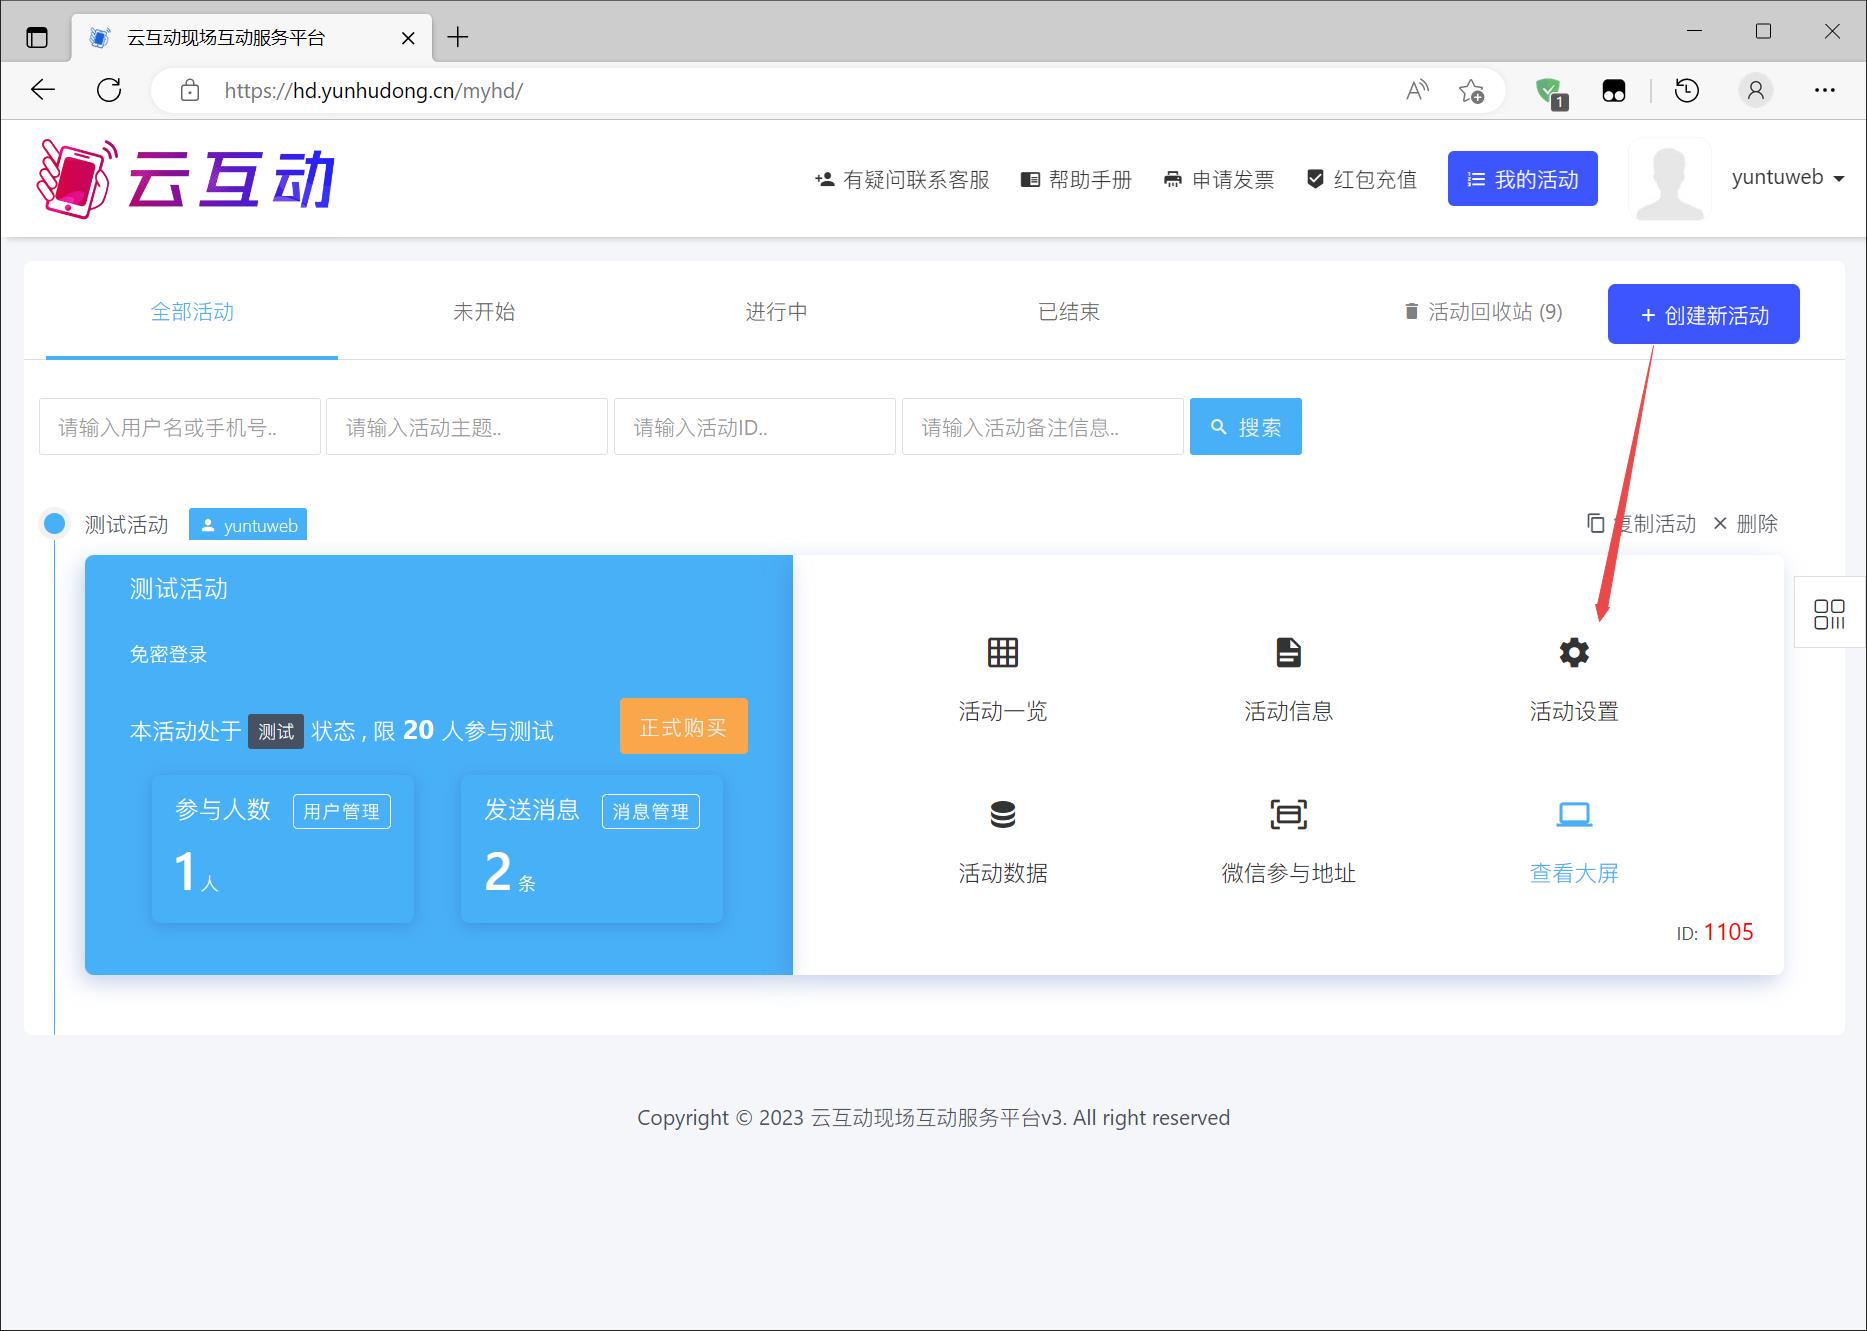Click the QR code side panel icon
1867x1331 pixels.
point(1829,614)
